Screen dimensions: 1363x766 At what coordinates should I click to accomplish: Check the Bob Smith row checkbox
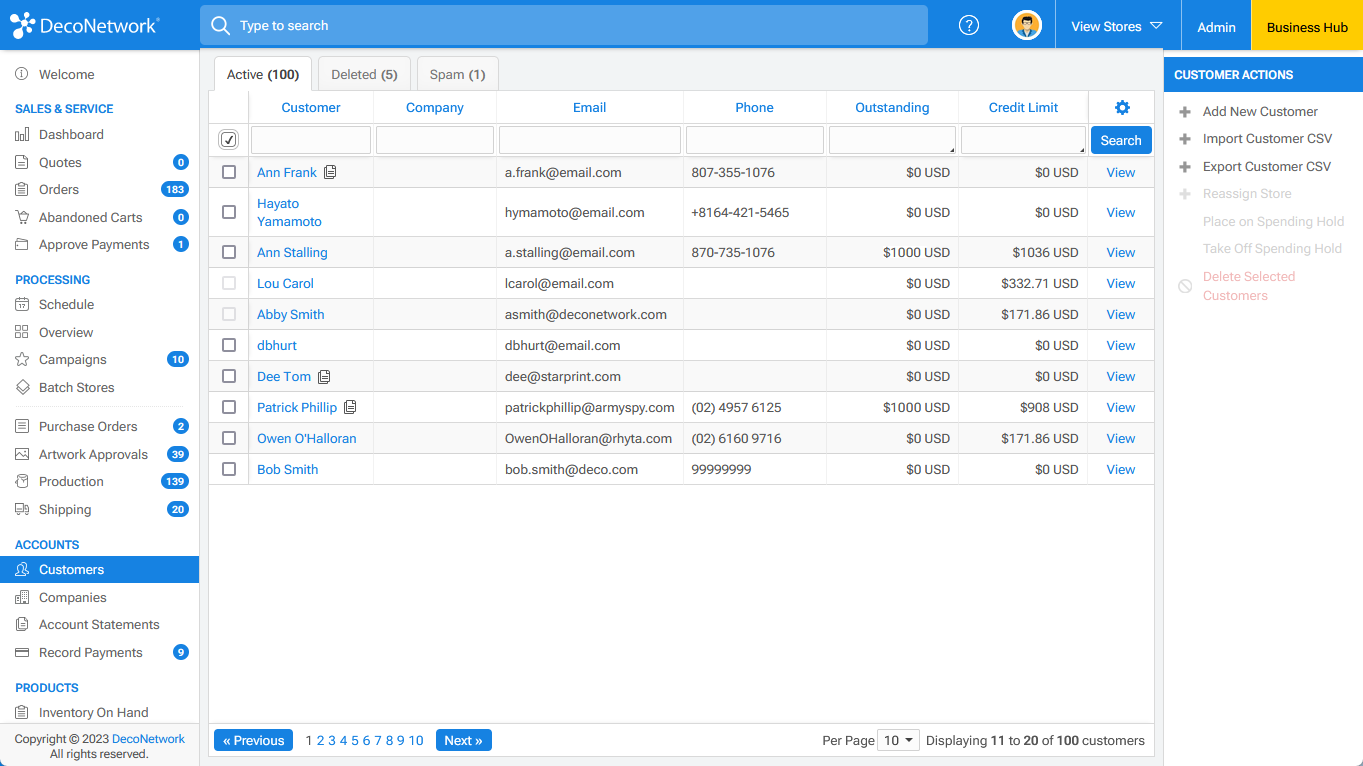pyautogui.click(x=229, y=469)
